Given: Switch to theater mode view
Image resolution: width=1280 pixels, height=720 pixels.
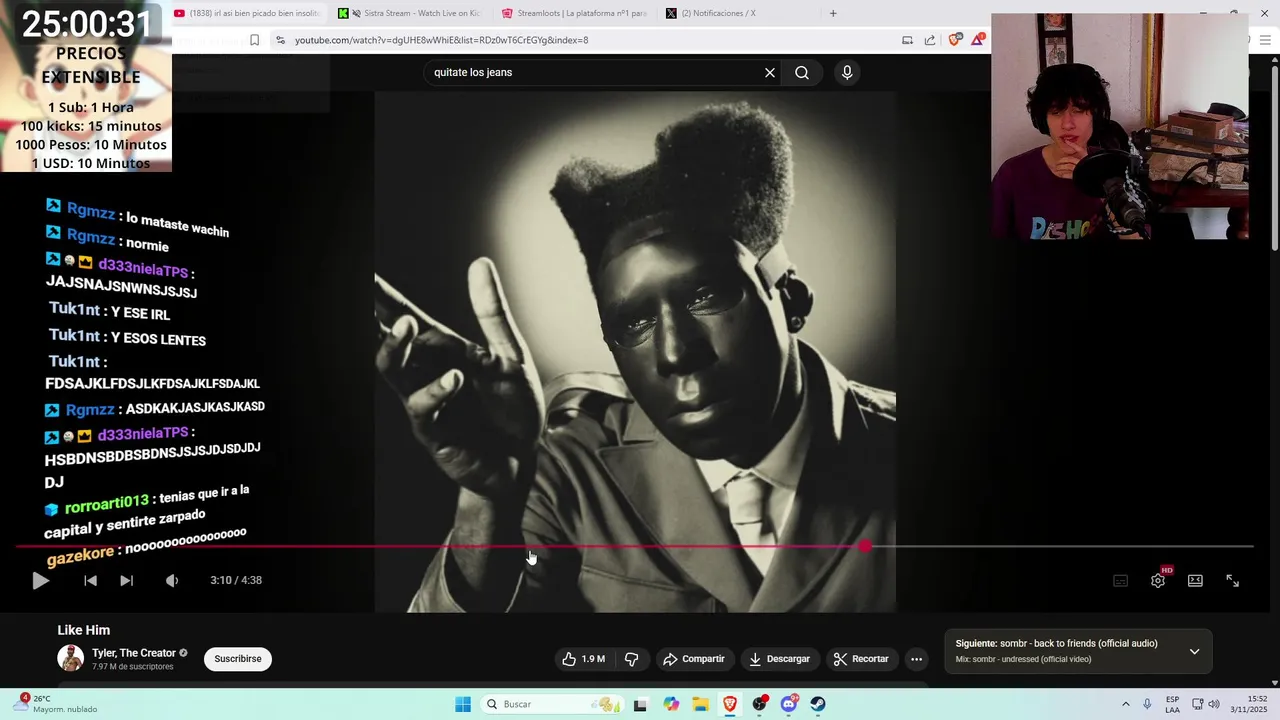Looking at the screenshot, I should pyautogui.click(x=1195, y=580).
